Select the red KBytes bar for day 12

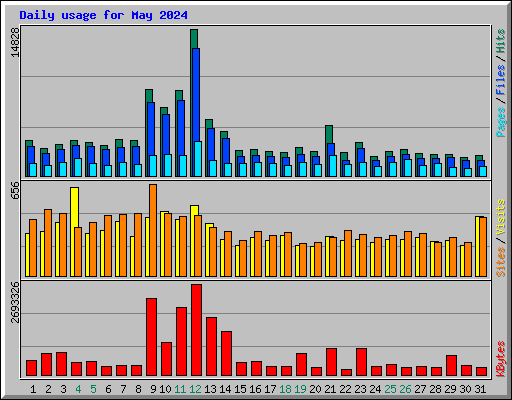pyautogui.click(x=196, y=330)
